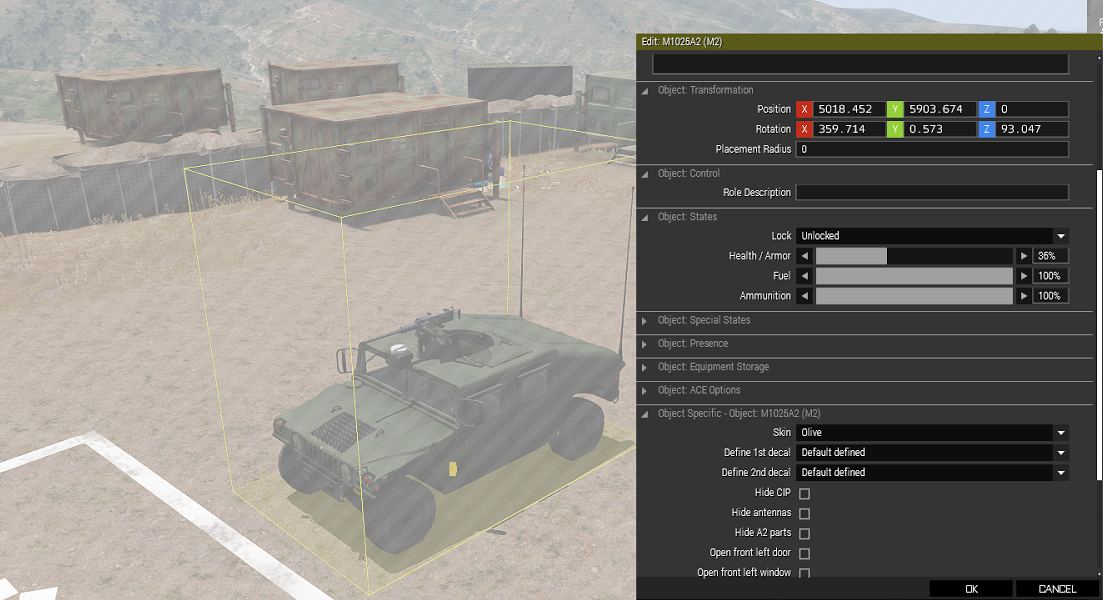Screen dimensions: 1103x600
Task: Collapse the Object: Control section
Action: (644, 174)
